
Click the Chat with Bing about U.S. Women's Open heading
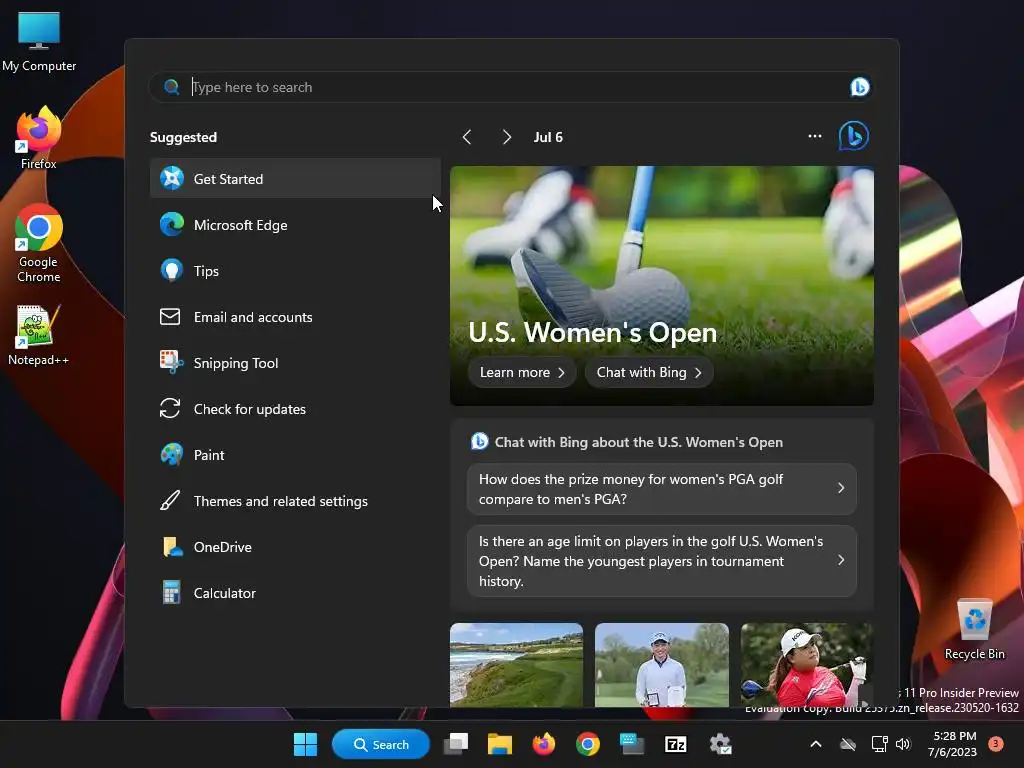[x=638, y=442]
